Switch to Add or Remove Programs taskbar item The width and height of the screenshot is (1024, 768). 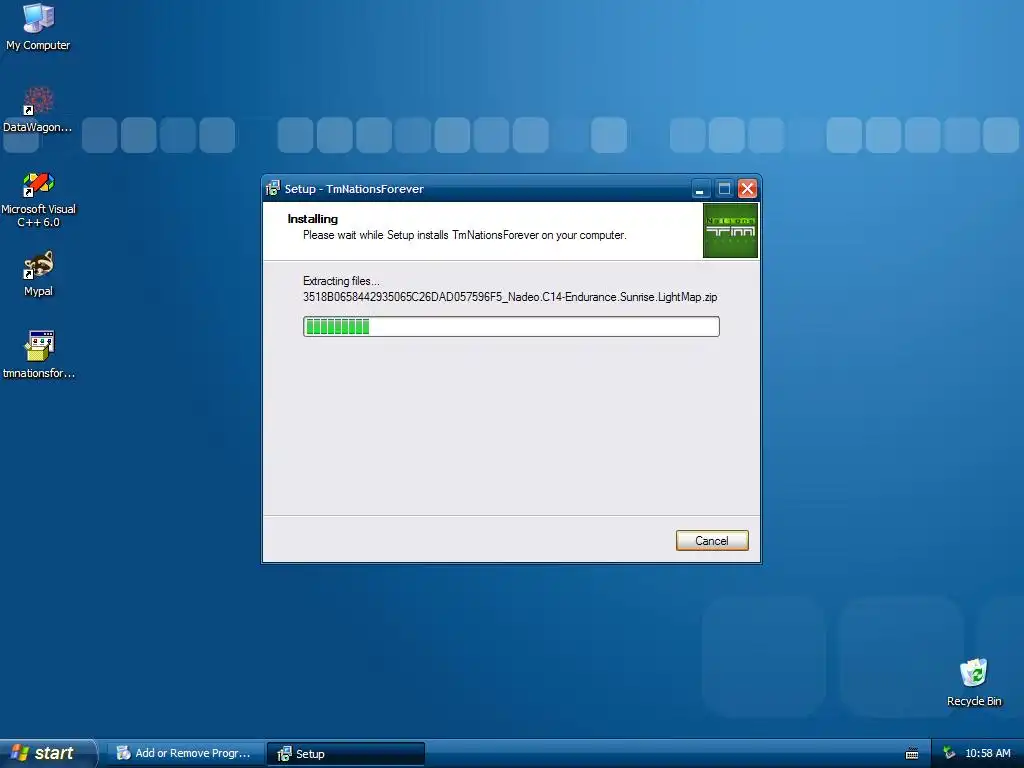[x=186, y=754]
